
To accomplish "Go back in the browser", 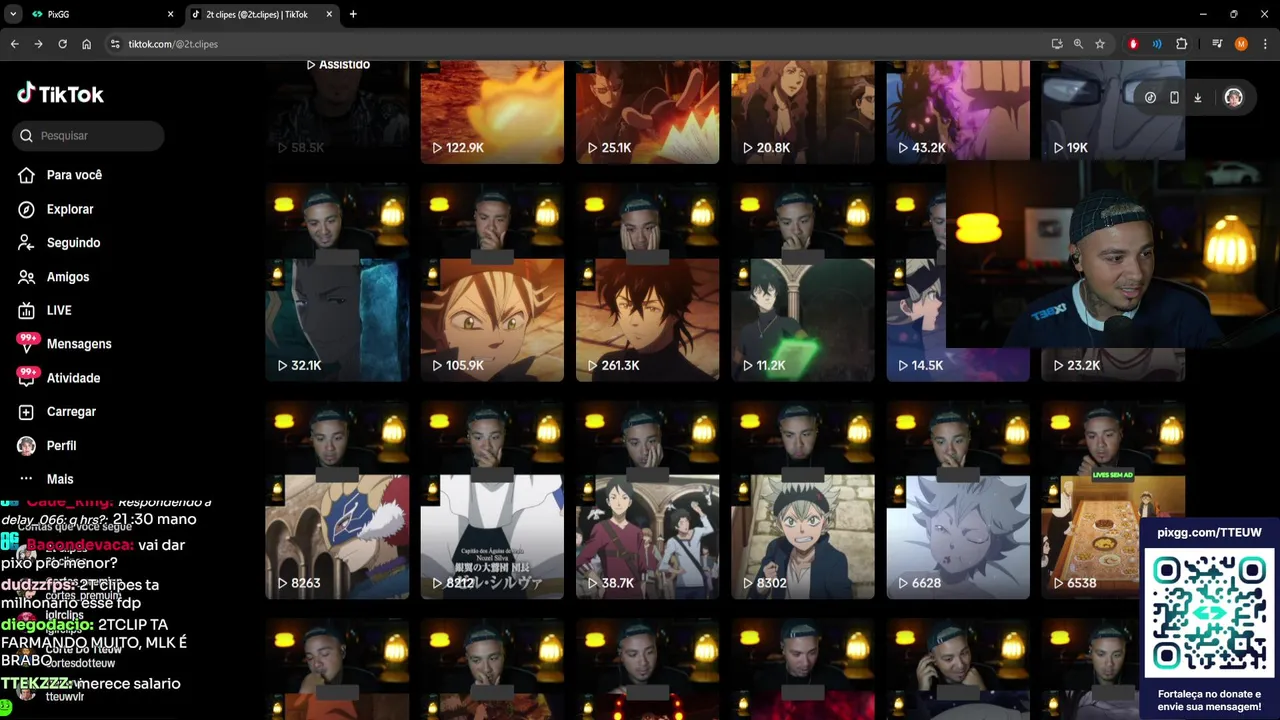I will [x=14, y=44].
